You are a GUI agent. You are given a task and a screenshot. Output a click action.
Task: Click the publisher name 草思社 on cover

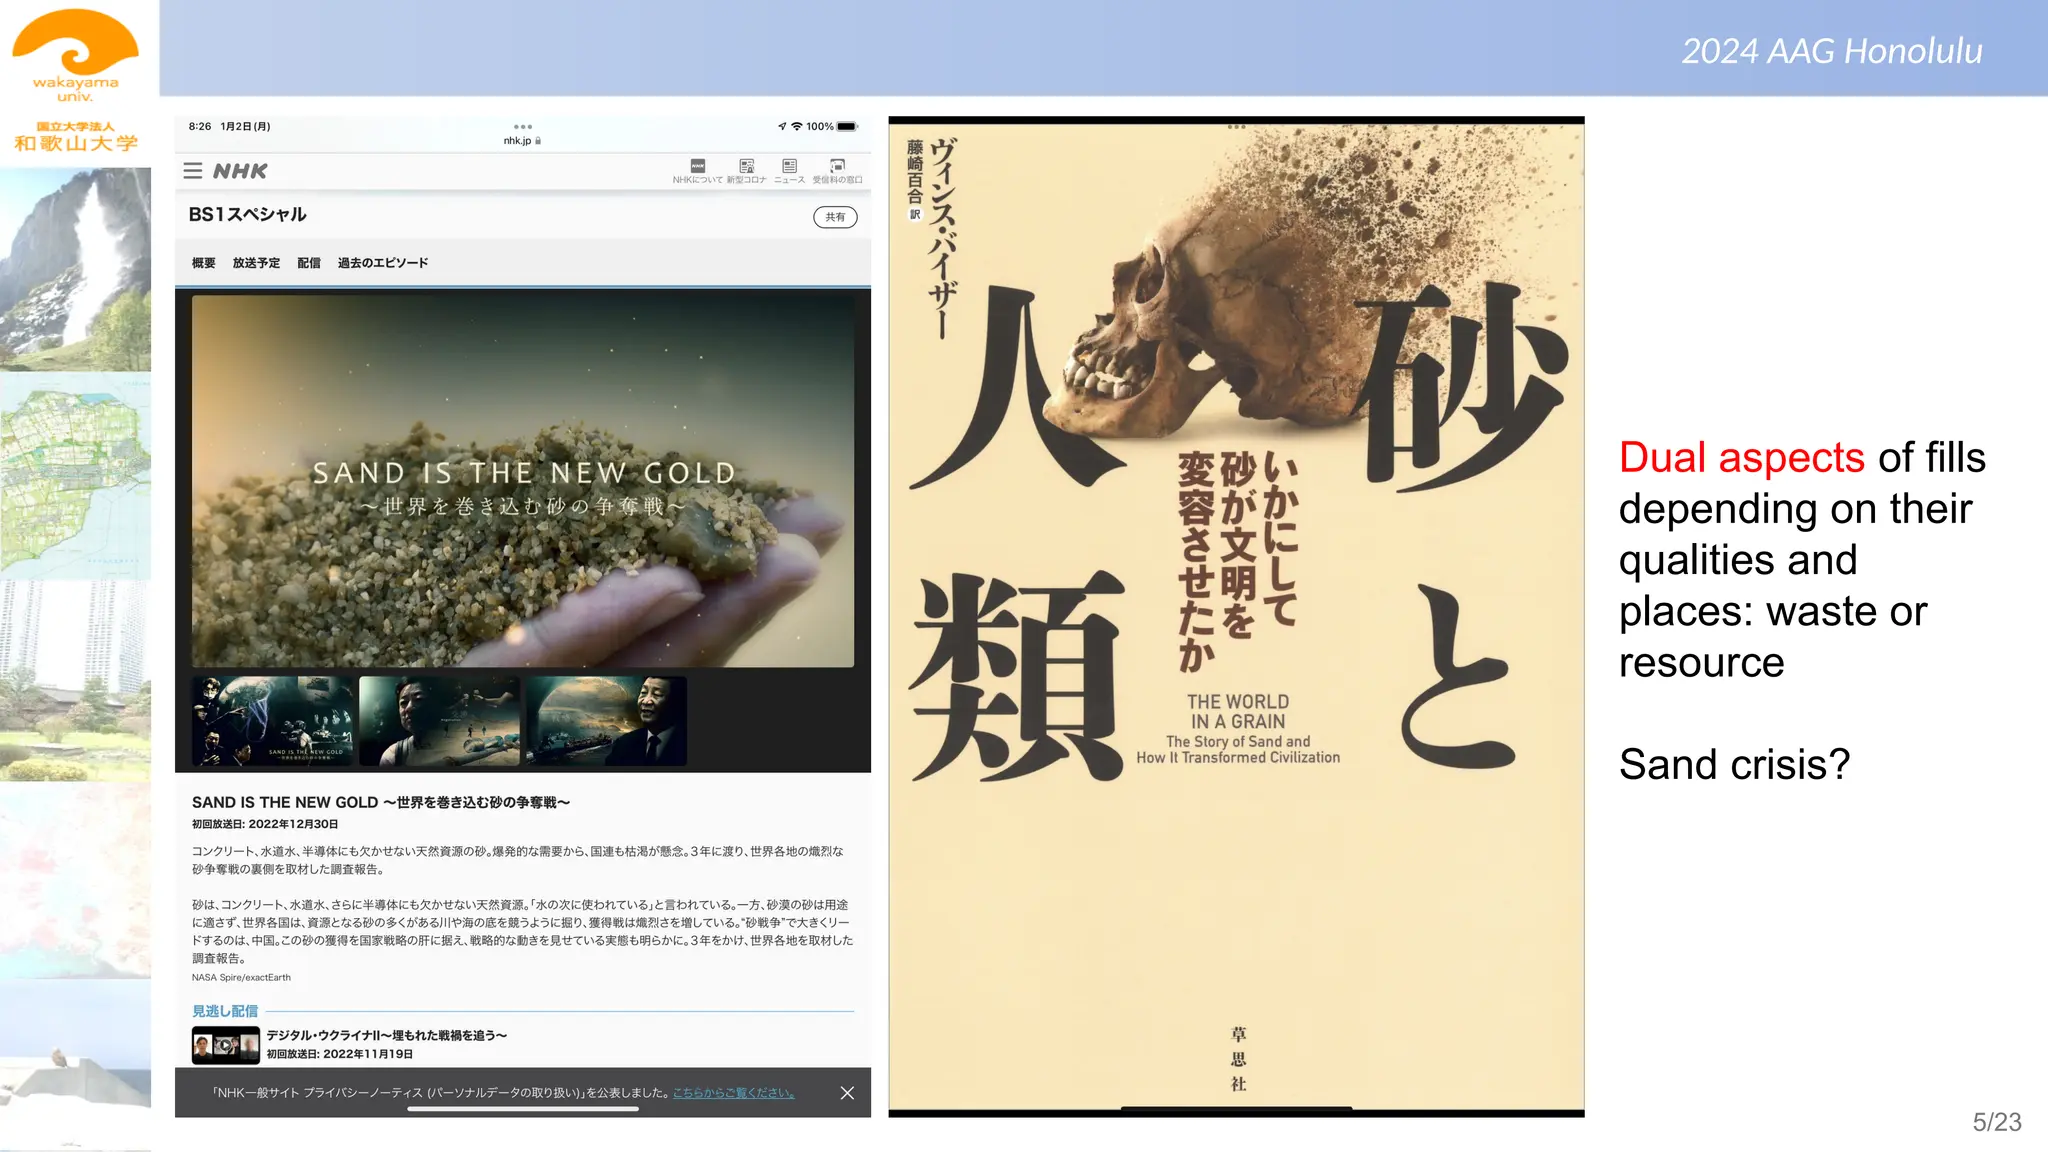(1239, 1059)
